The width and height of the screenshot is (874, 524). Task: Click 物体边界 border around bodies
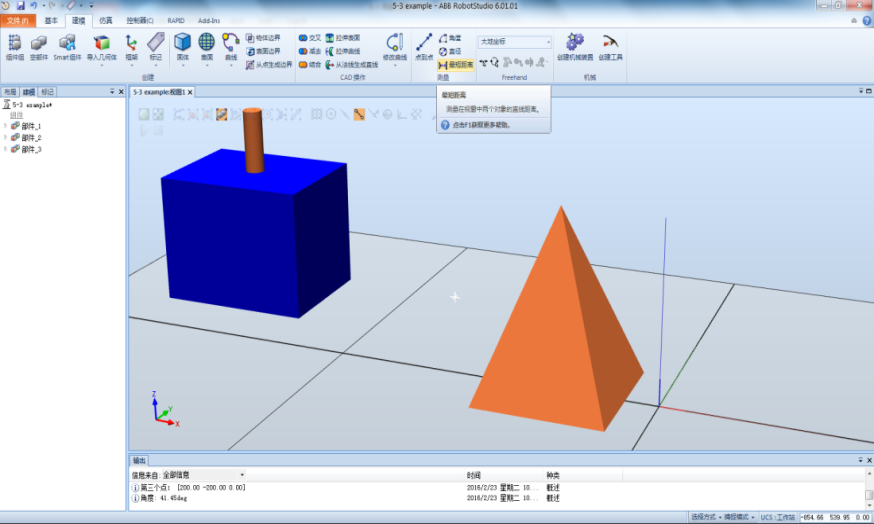pyautogui.click(x=263, y=38)
